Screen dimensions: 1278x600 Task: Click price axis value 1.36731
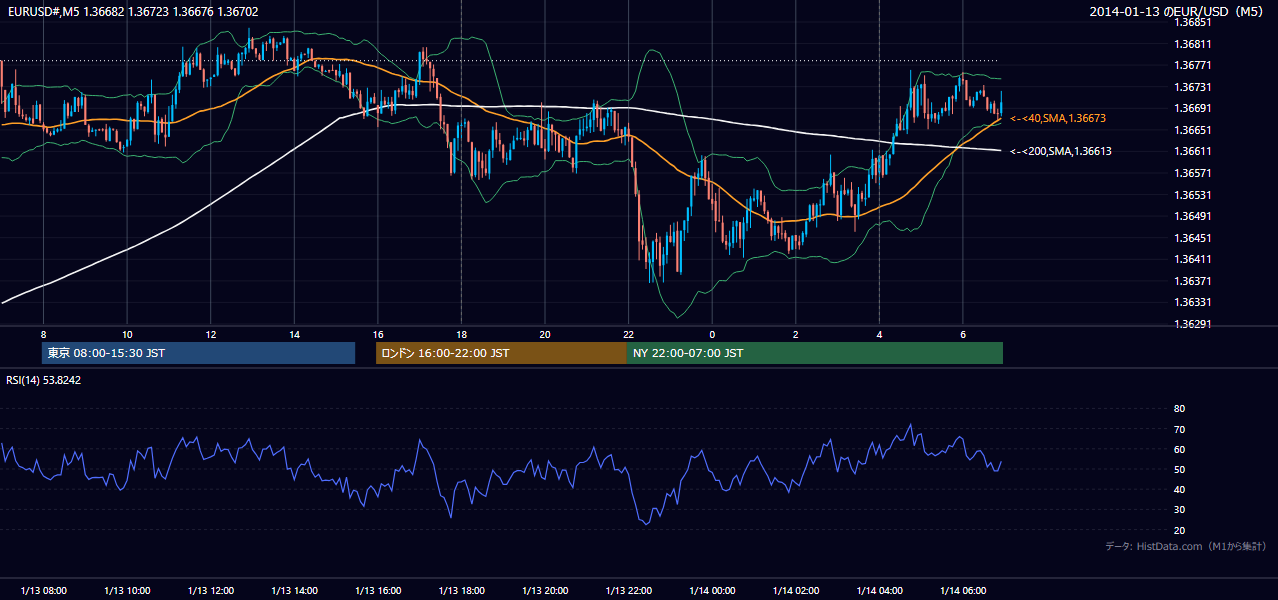coord(1193,87)
